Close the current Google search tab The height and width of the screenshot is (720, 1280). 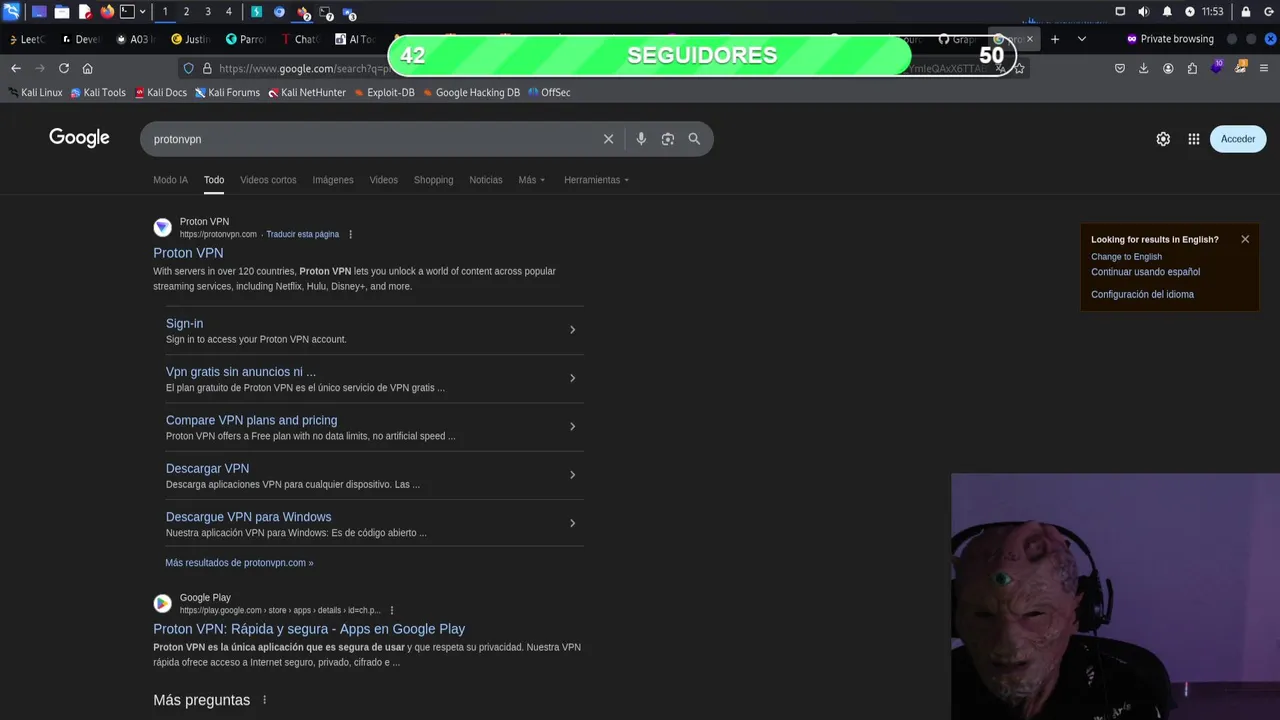(1029, 39)
